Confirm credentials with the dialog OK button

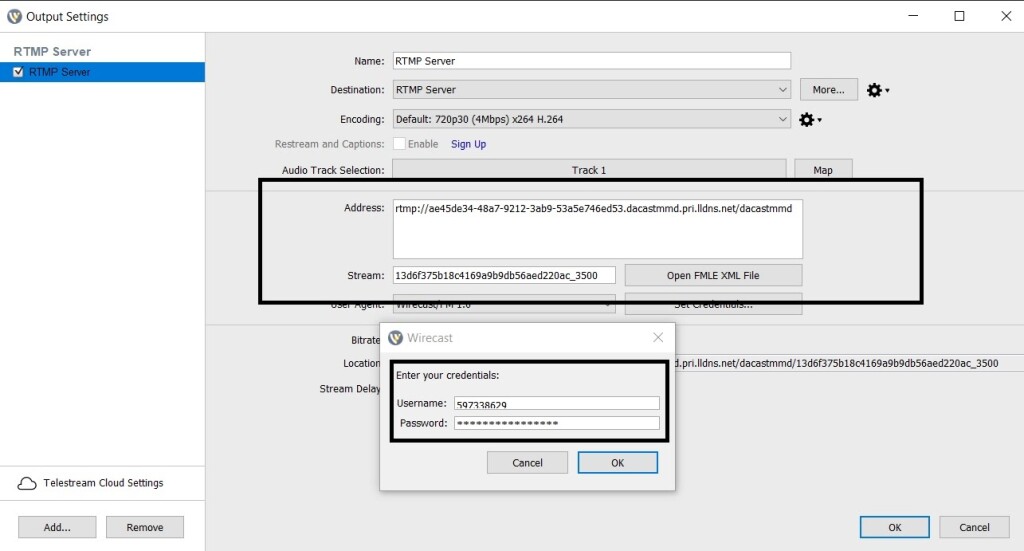coord(618,463)
